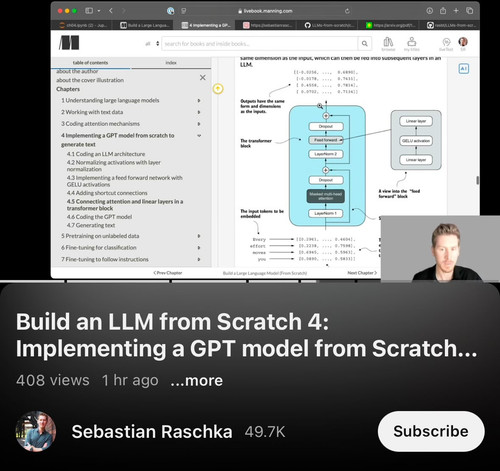Click the yellow scroll-to-top arrow icon
This screenshot has width=500, height=471.
click(218, 89)
